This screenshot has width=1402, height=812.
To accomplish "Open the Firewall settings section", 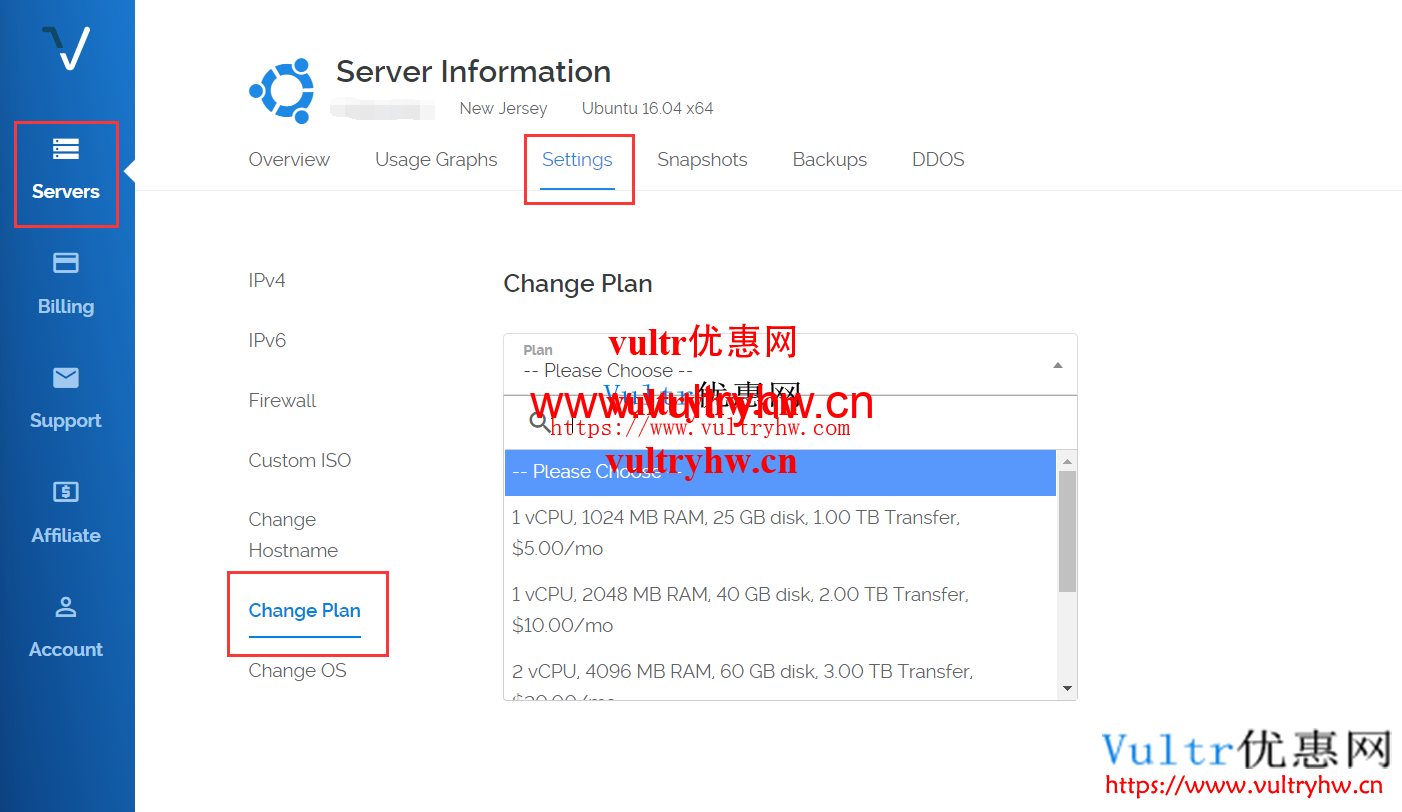I will coord(282,401).
